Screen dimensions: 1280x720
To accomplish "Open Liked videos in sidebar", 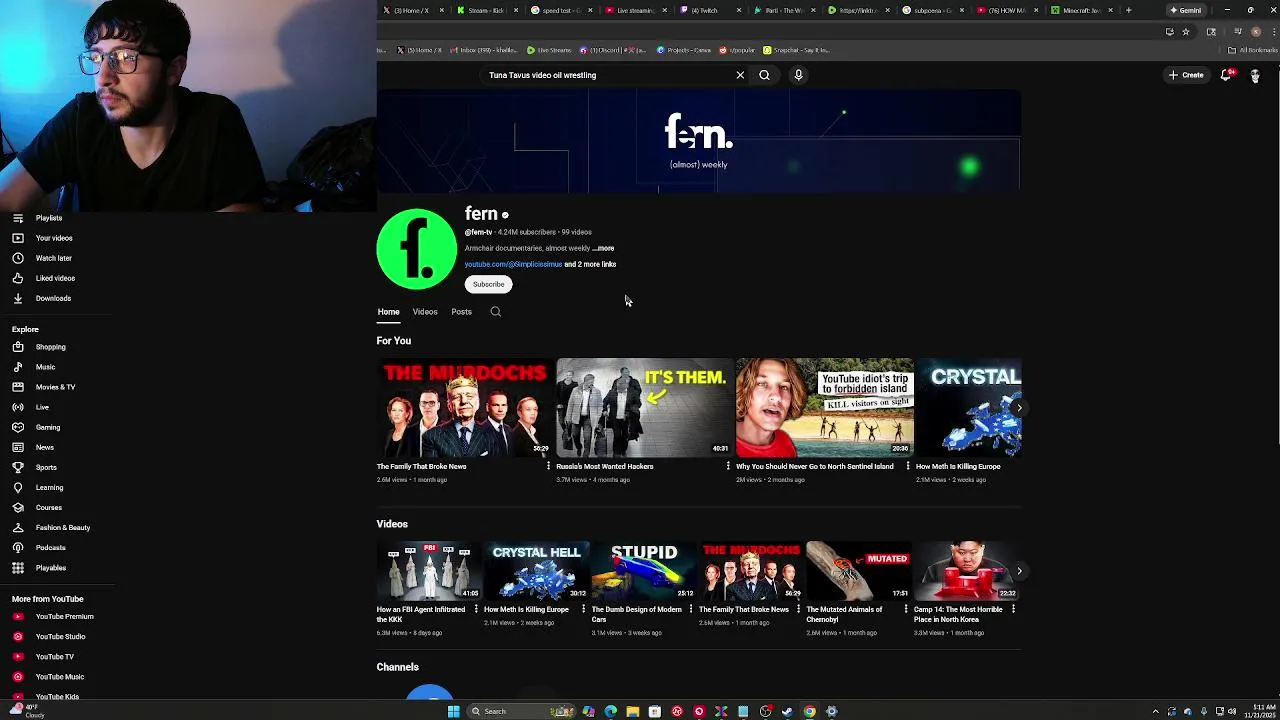I will (x=55, y=278).
